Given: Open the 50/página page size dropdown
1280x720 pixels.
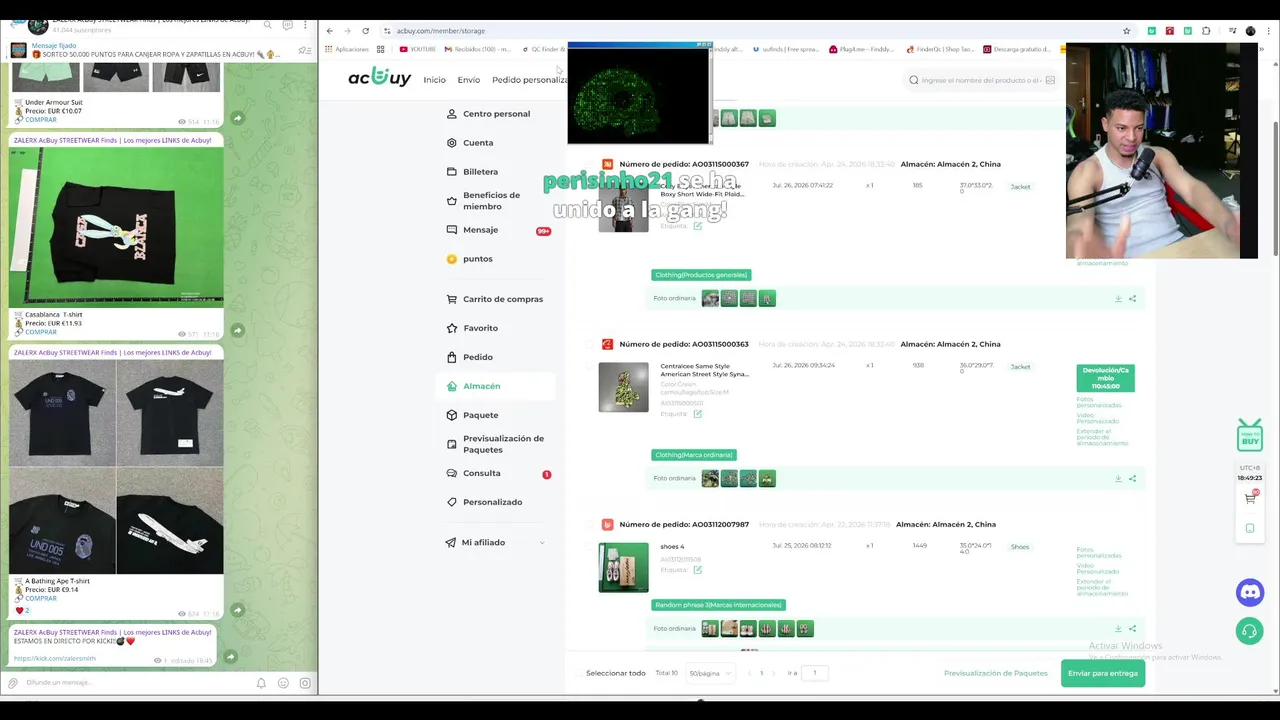Looking at the screenshot, I should tap(710, 673).
